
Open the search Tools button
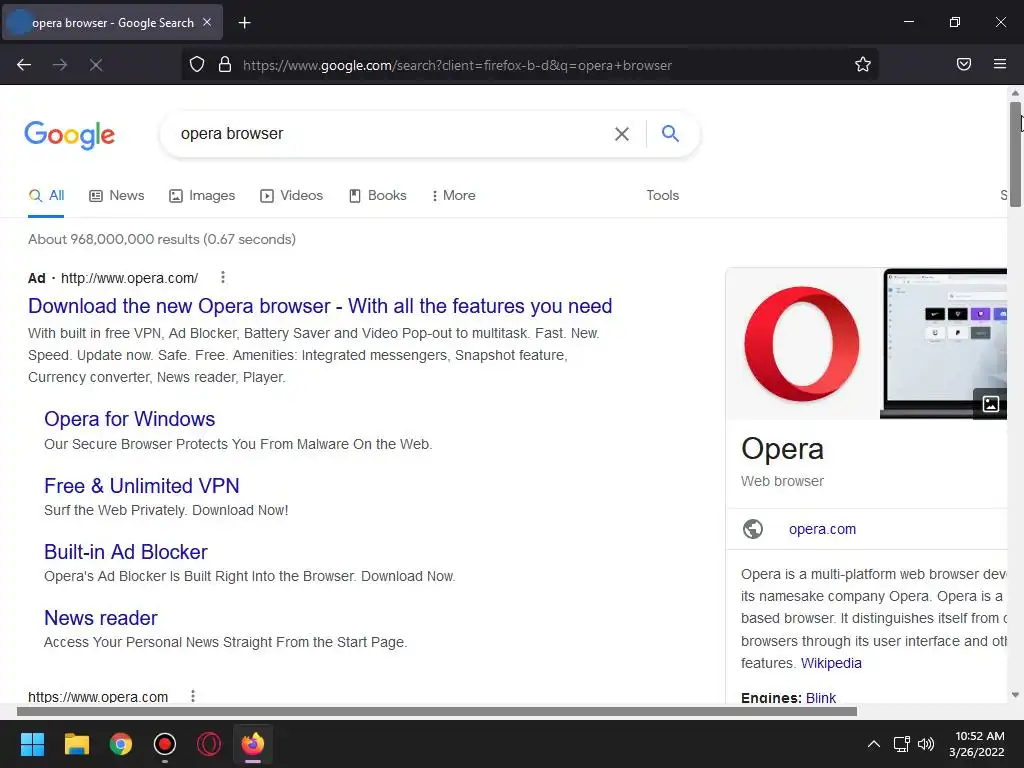pyautogui.click(x=662, y=195)
